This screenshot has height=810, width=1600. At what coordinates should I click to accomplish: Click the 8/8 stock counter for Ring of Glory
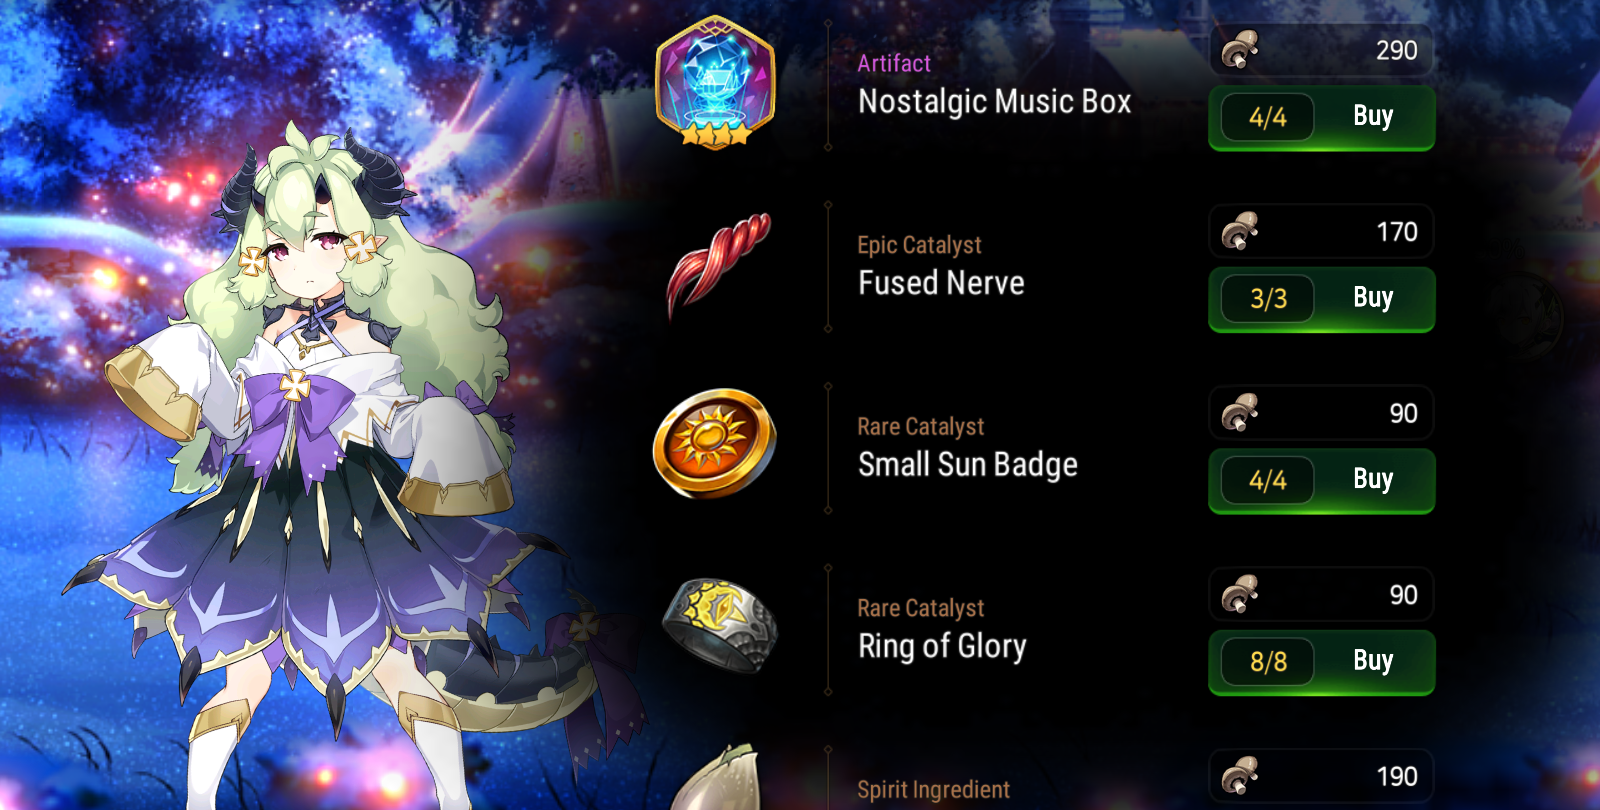pyautogui.click(x=1268, y=662)
